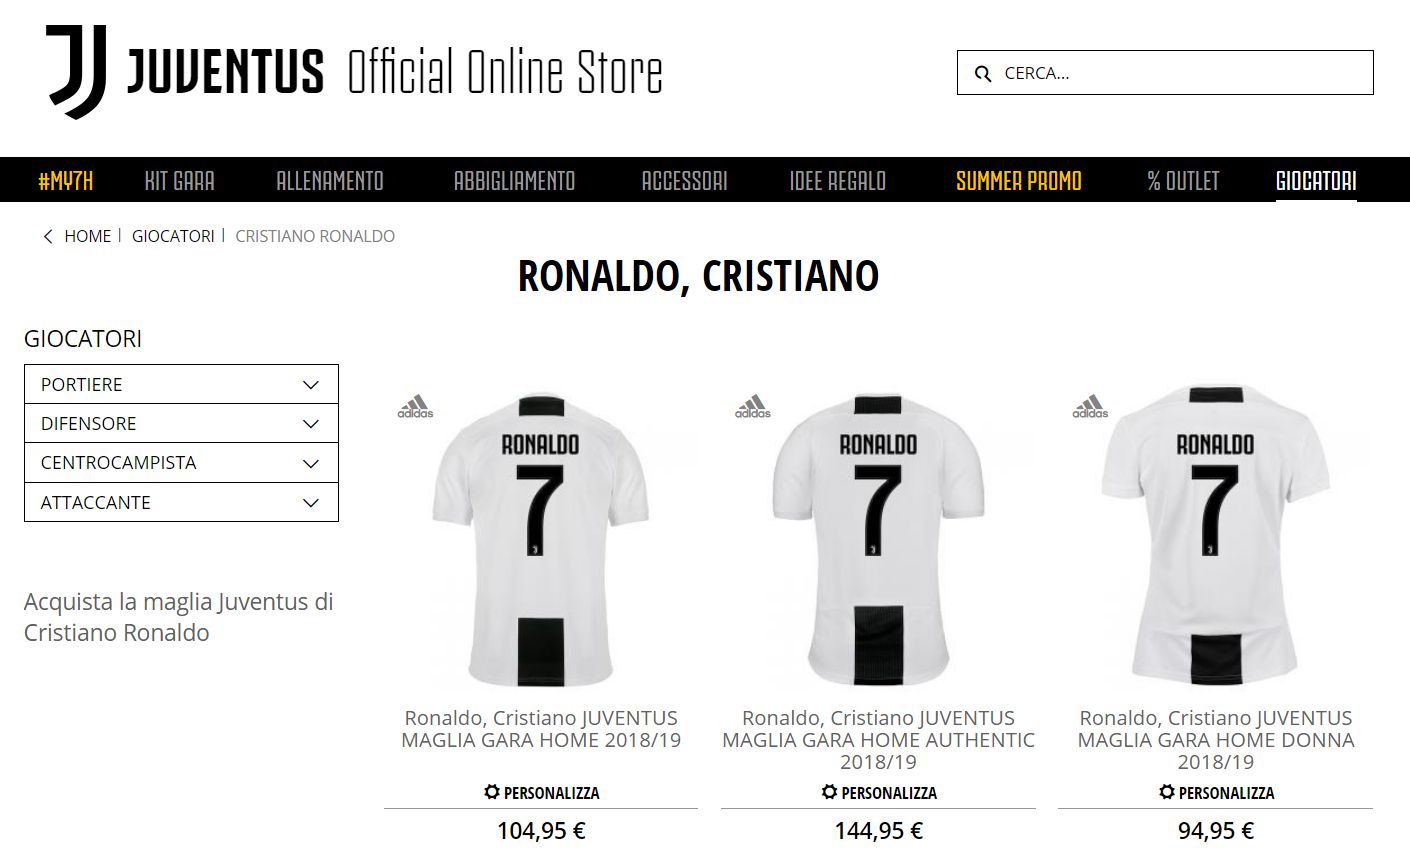Image resolution: width=1410 pixels, height=863 pixels.
Task: Open the SUMMER PROMO menu
Action: click(1019, 181)
